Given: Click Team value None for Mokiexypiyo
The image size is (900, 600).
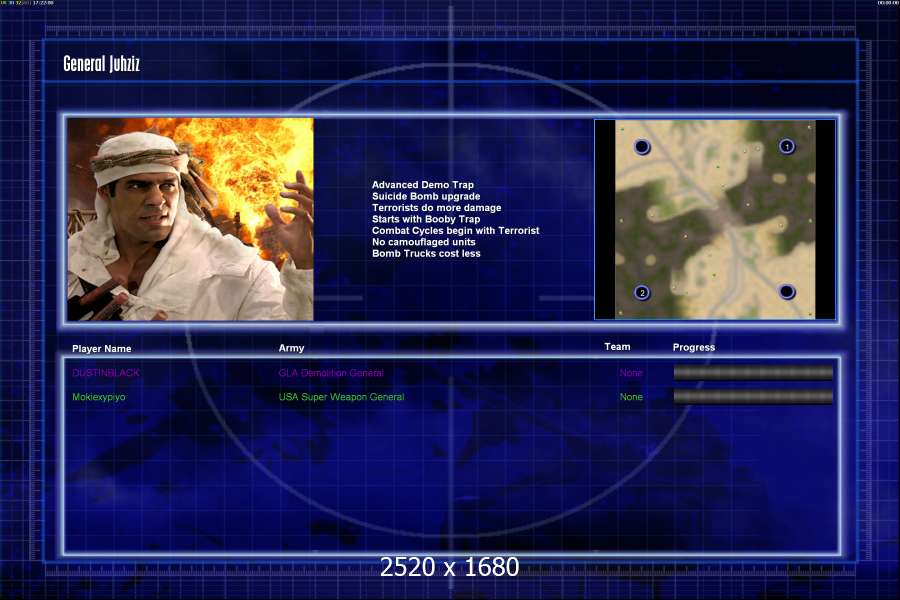Looking at the screenshot, I should coord(631,397).
